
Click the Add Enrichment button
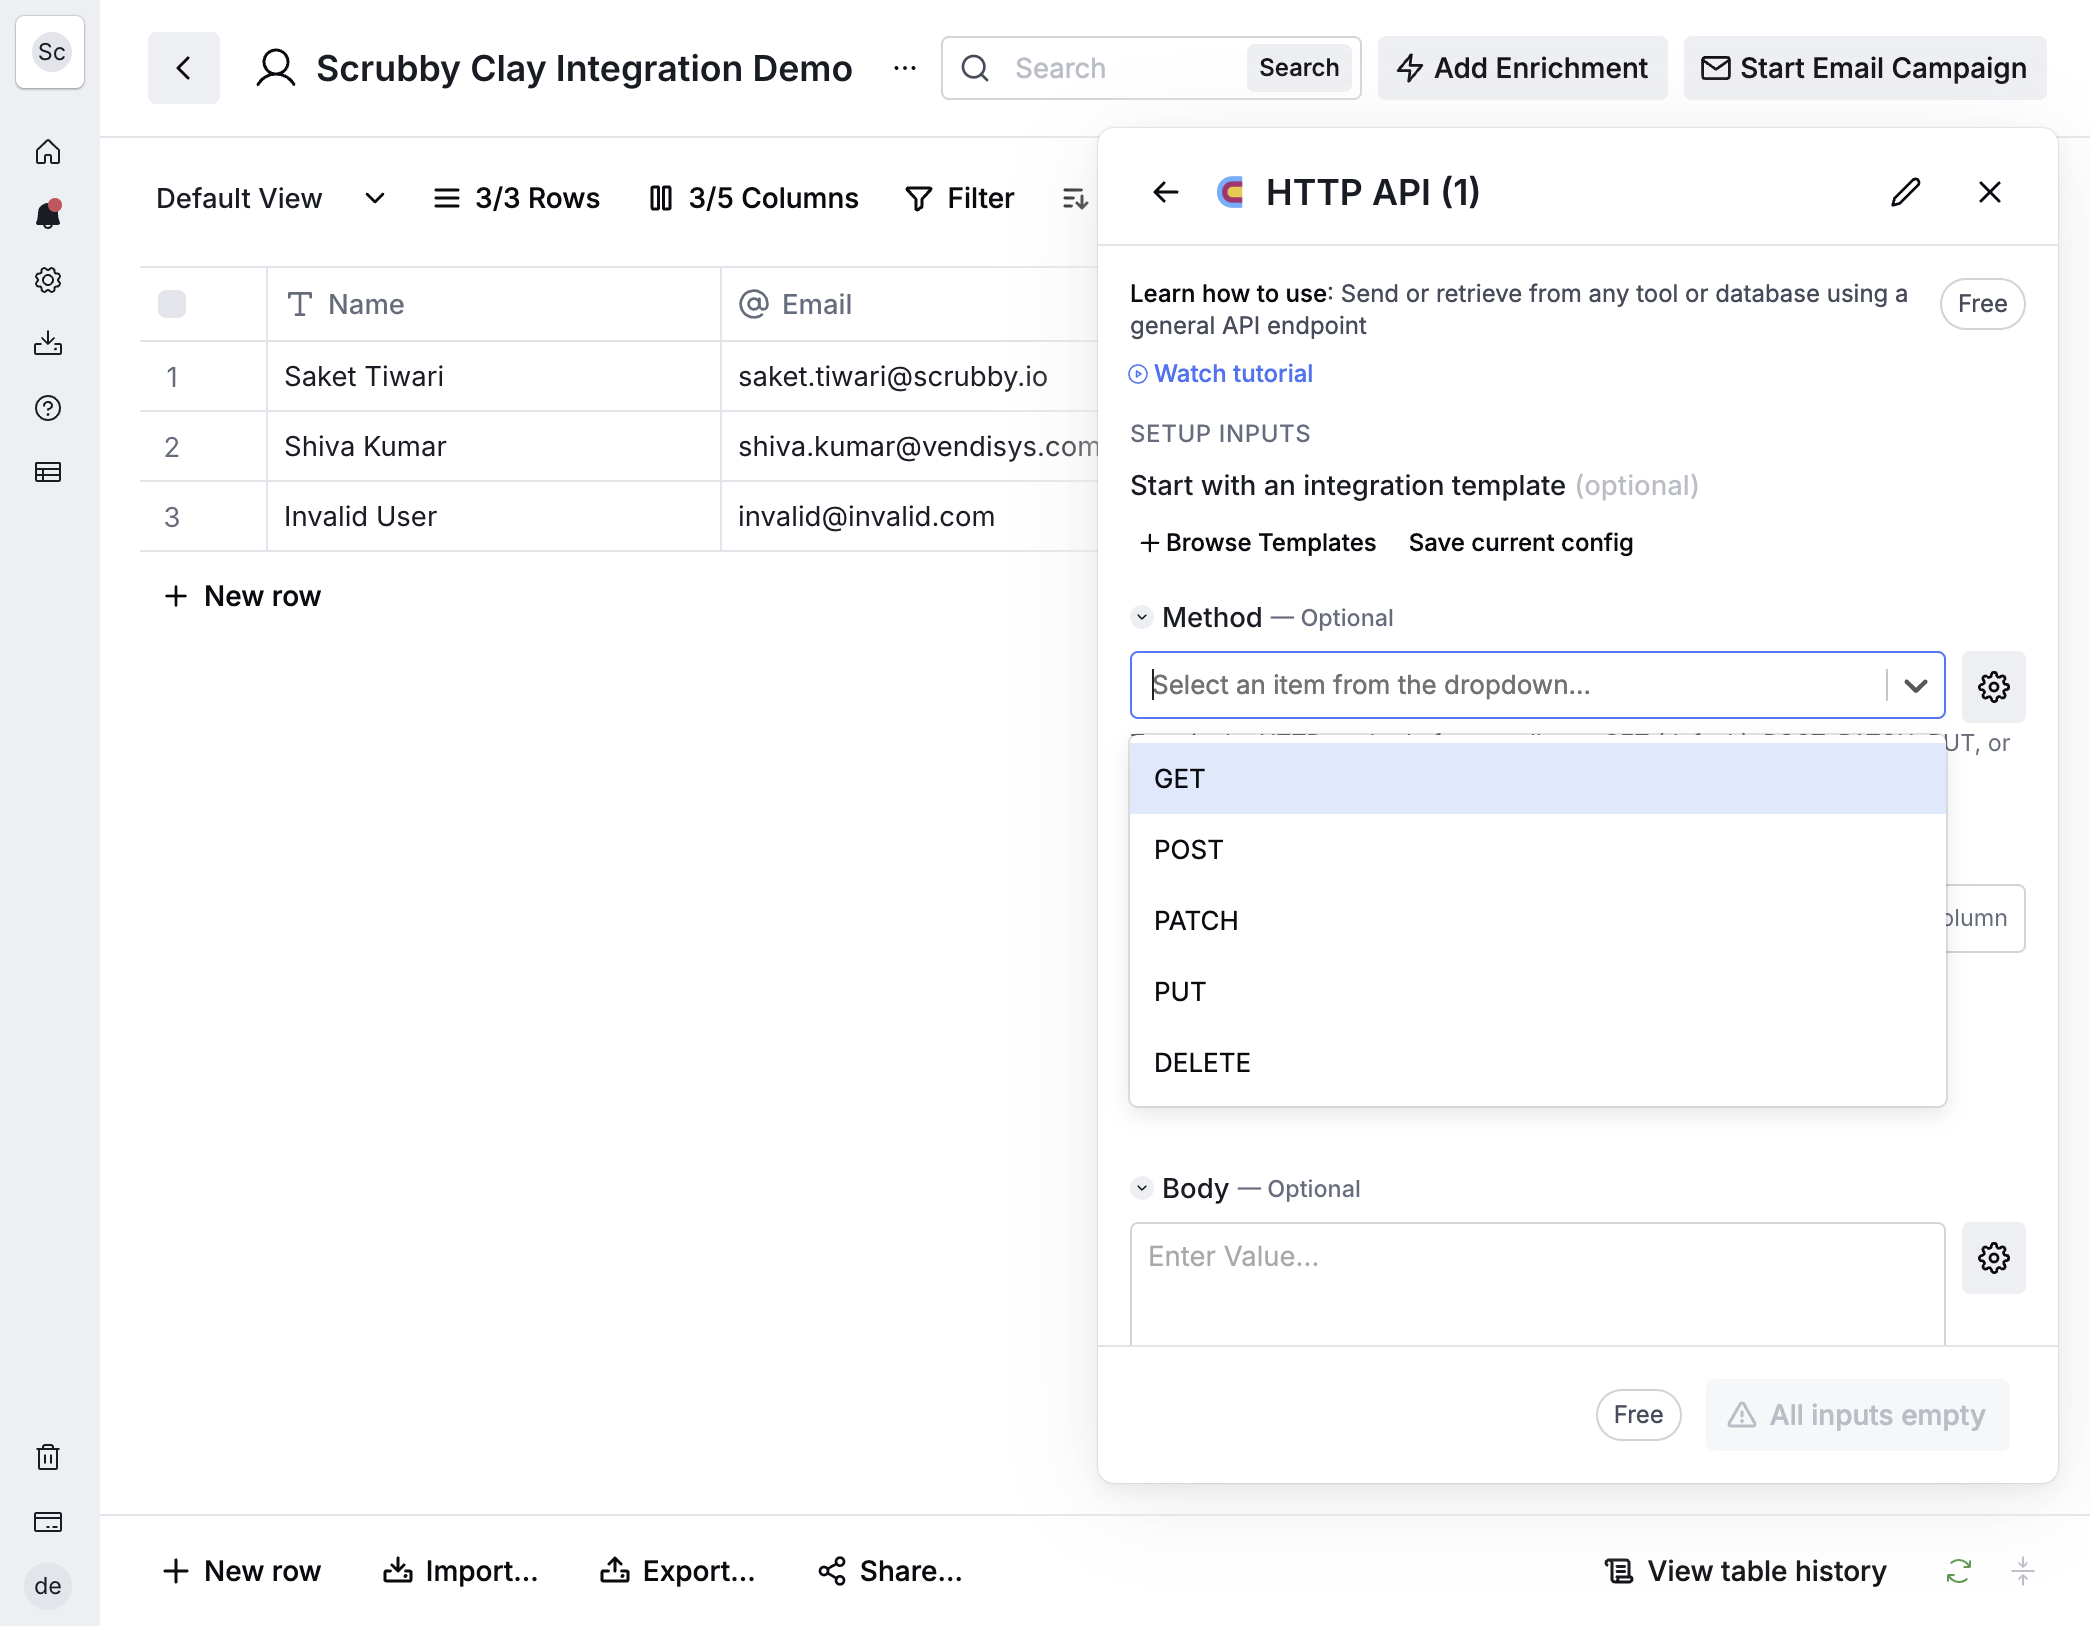(1522, 68)
